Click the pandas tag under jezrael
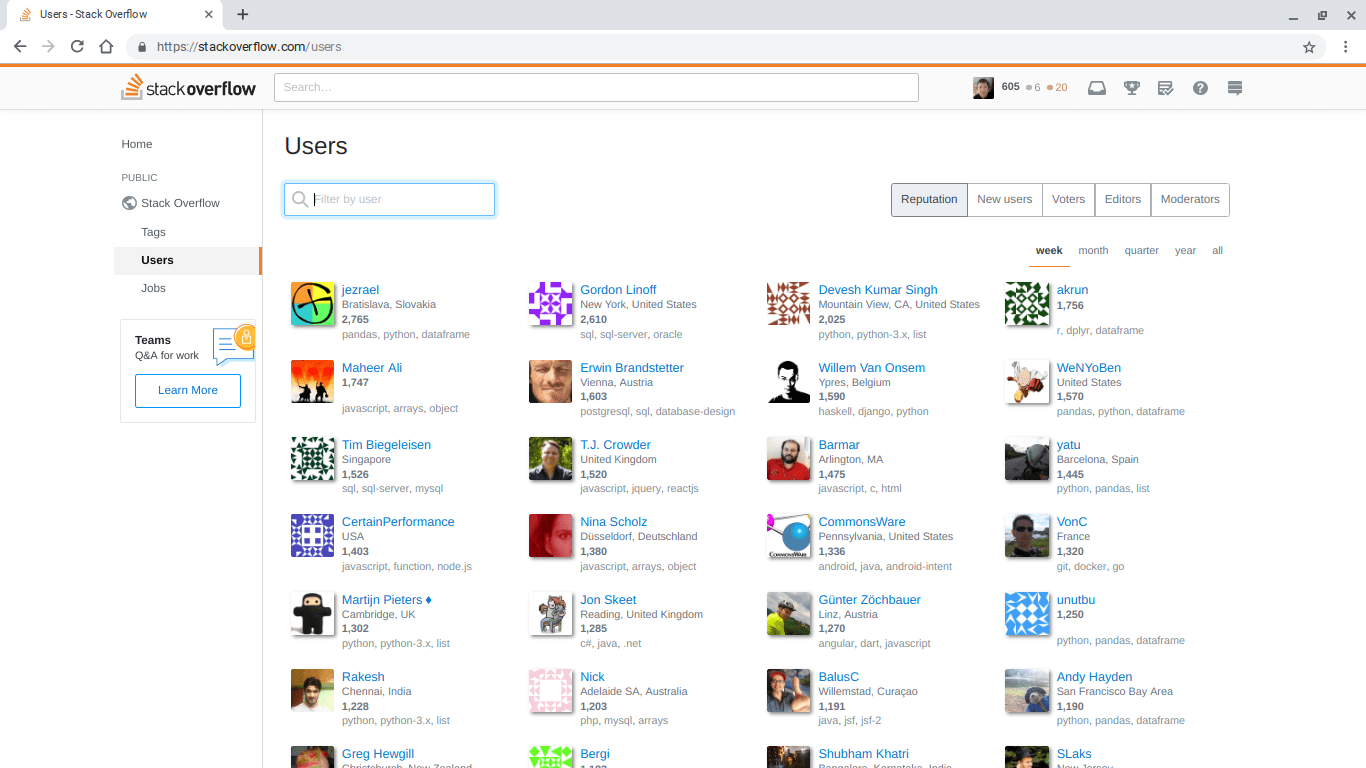This screenshot has height=768, width=1366. pyautogui.click(x=359, y=335)
